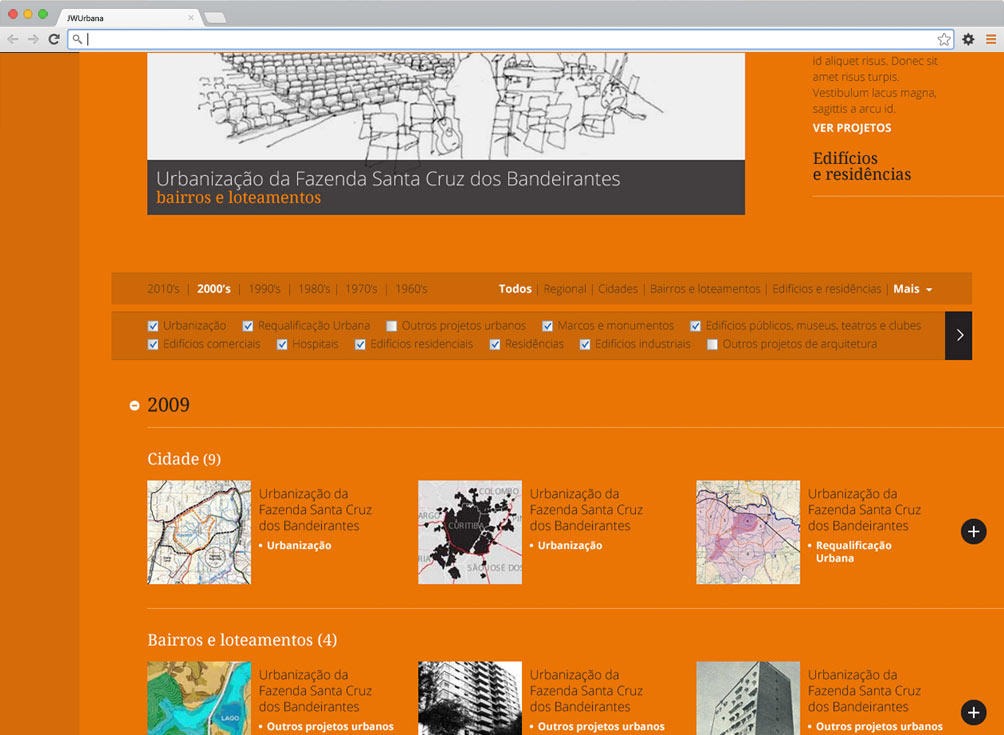
Task: Close the JWUrbana browser tab
Action: 191,18
